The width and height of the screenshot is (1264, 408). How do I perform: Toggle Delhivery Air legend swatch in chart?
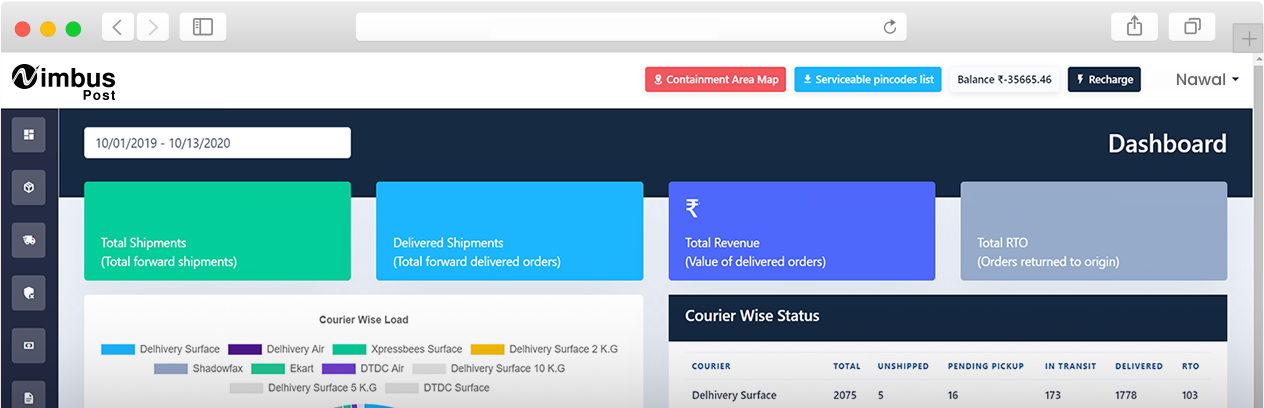(x=245, y=350)
